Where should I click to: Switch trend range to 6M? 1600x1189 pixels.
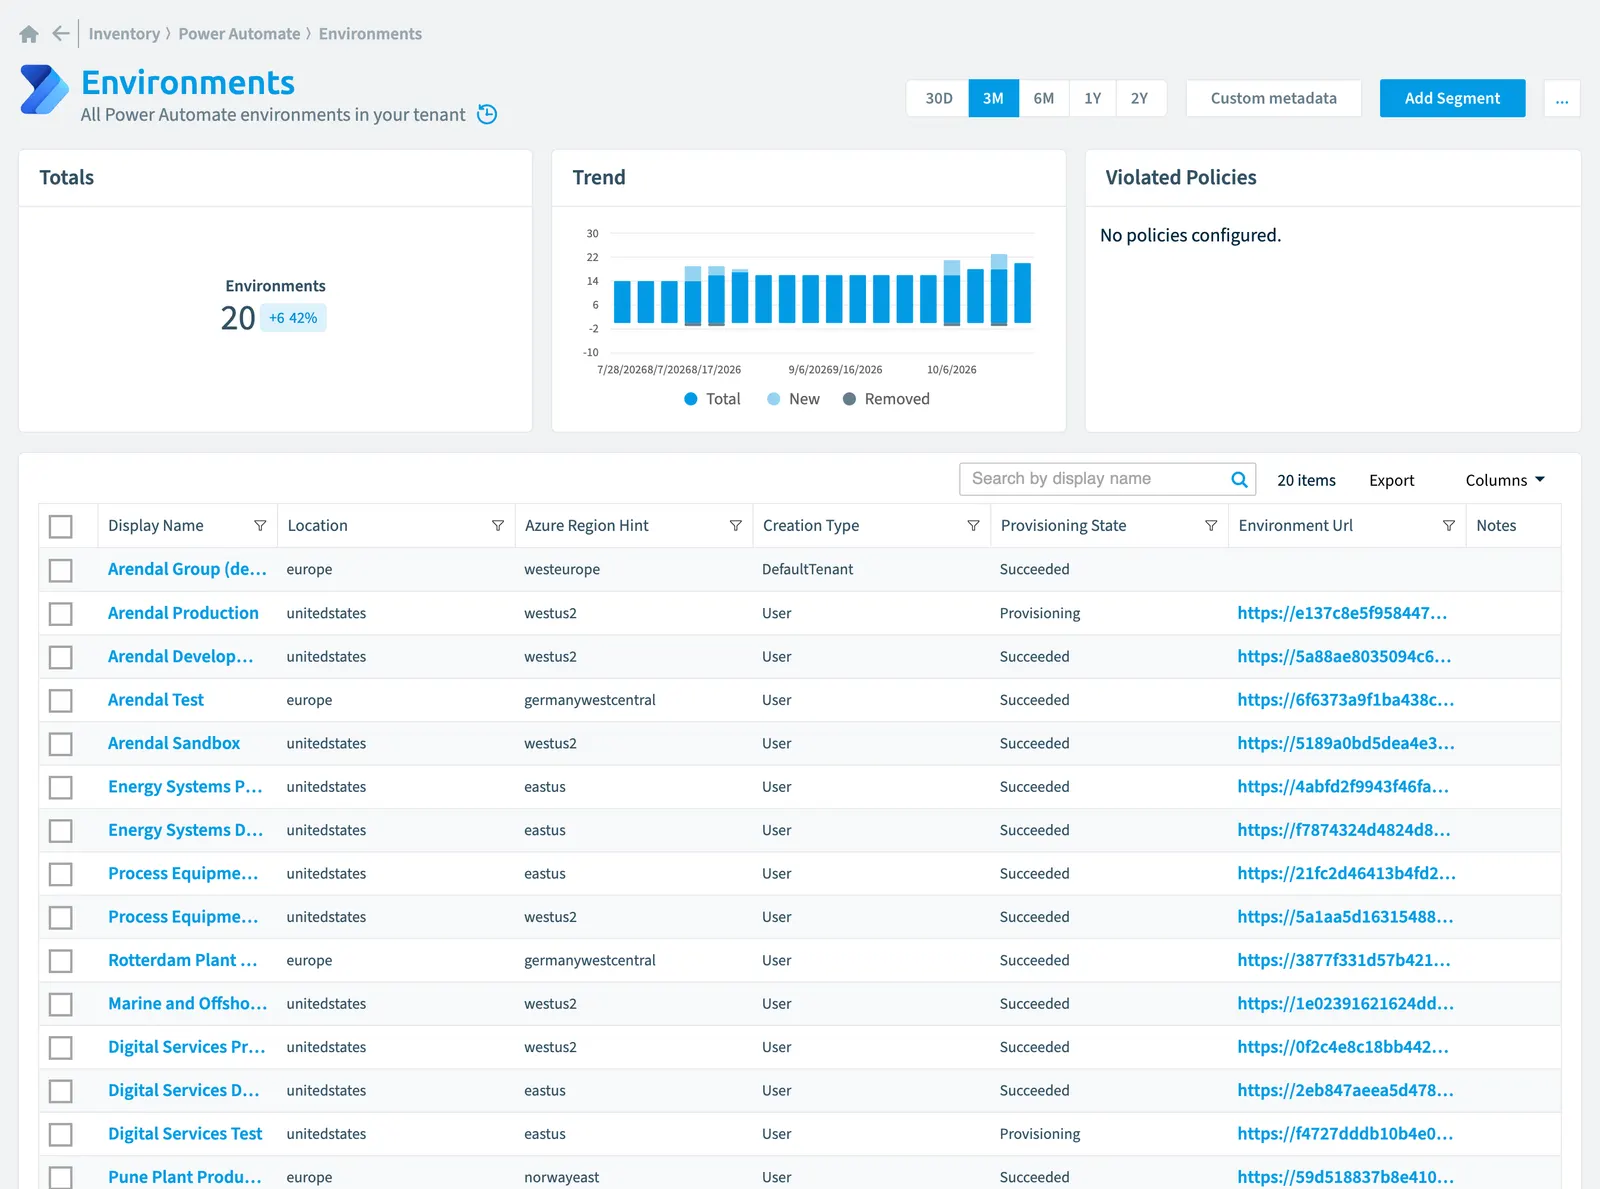coord(1044,99)
